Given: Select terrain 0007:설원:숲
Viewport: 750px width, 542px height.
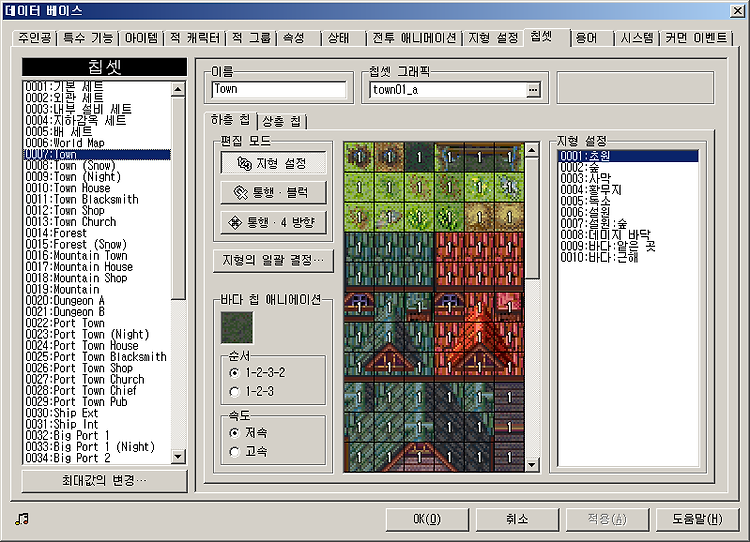Looking at the screenshot, I should tap(628, 223).
